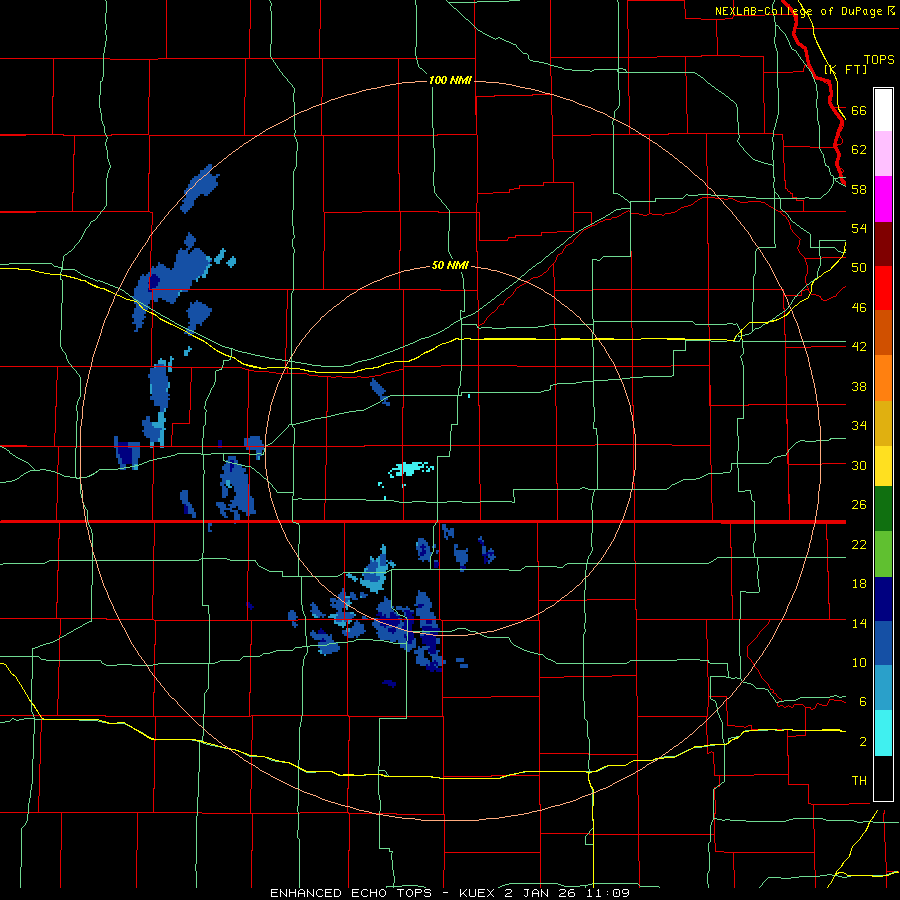This screenshot has width=900, height=900.
Task: Click the 'NEXLAB-College of DuPage' credit text
Action: [x=798, y=11]
